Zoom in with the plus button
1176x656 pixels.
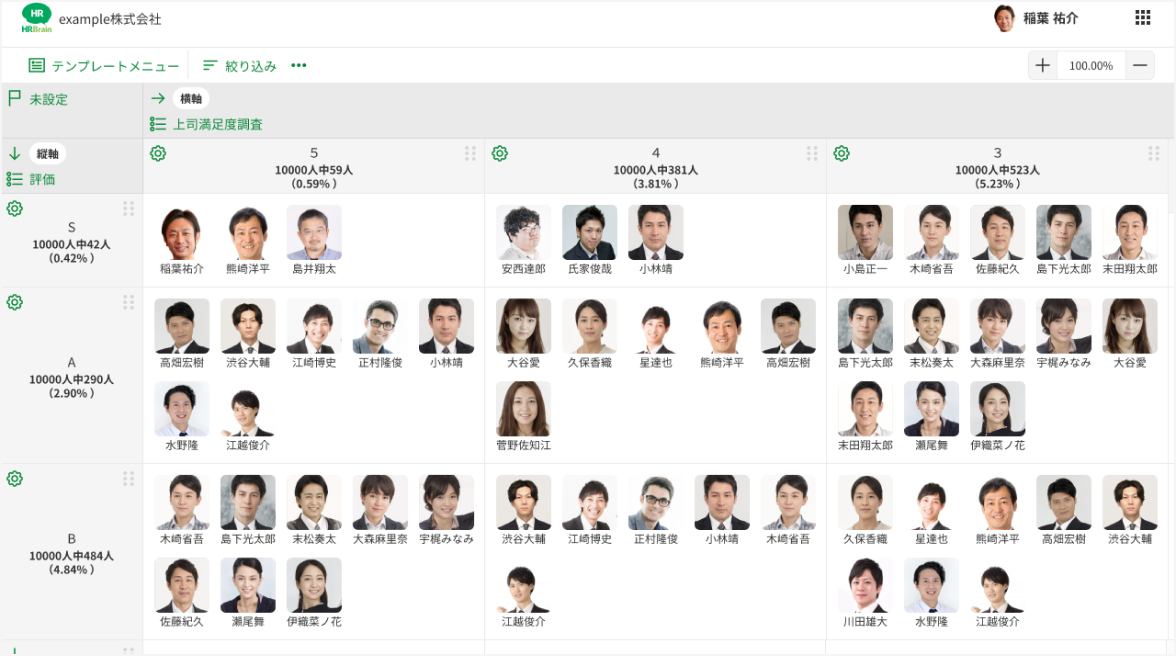click(1042, 66)
